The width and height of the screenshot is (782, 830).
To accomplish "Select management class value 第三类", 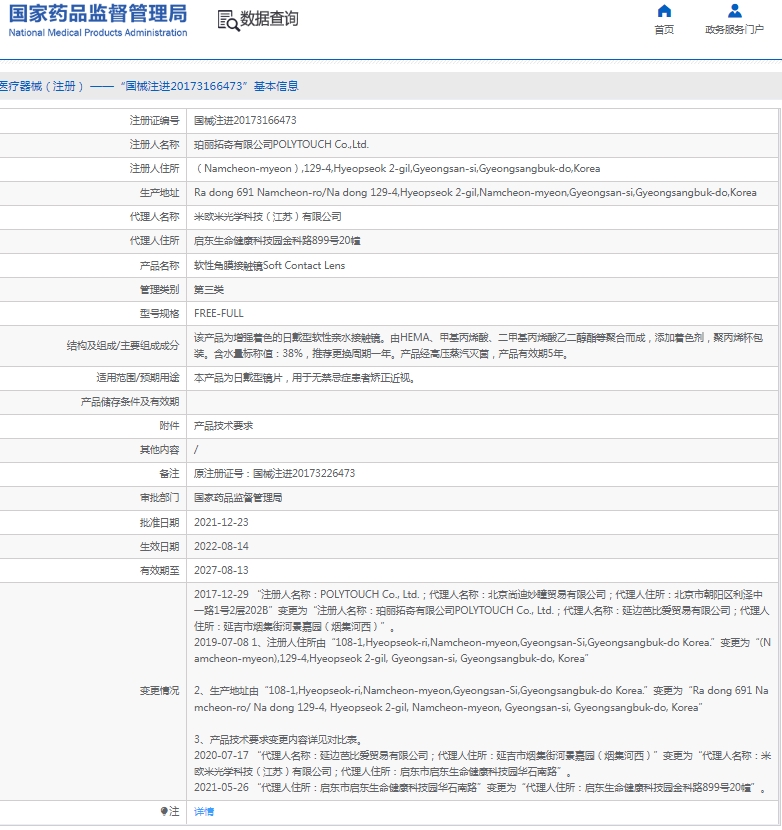I will click(209, 290).
